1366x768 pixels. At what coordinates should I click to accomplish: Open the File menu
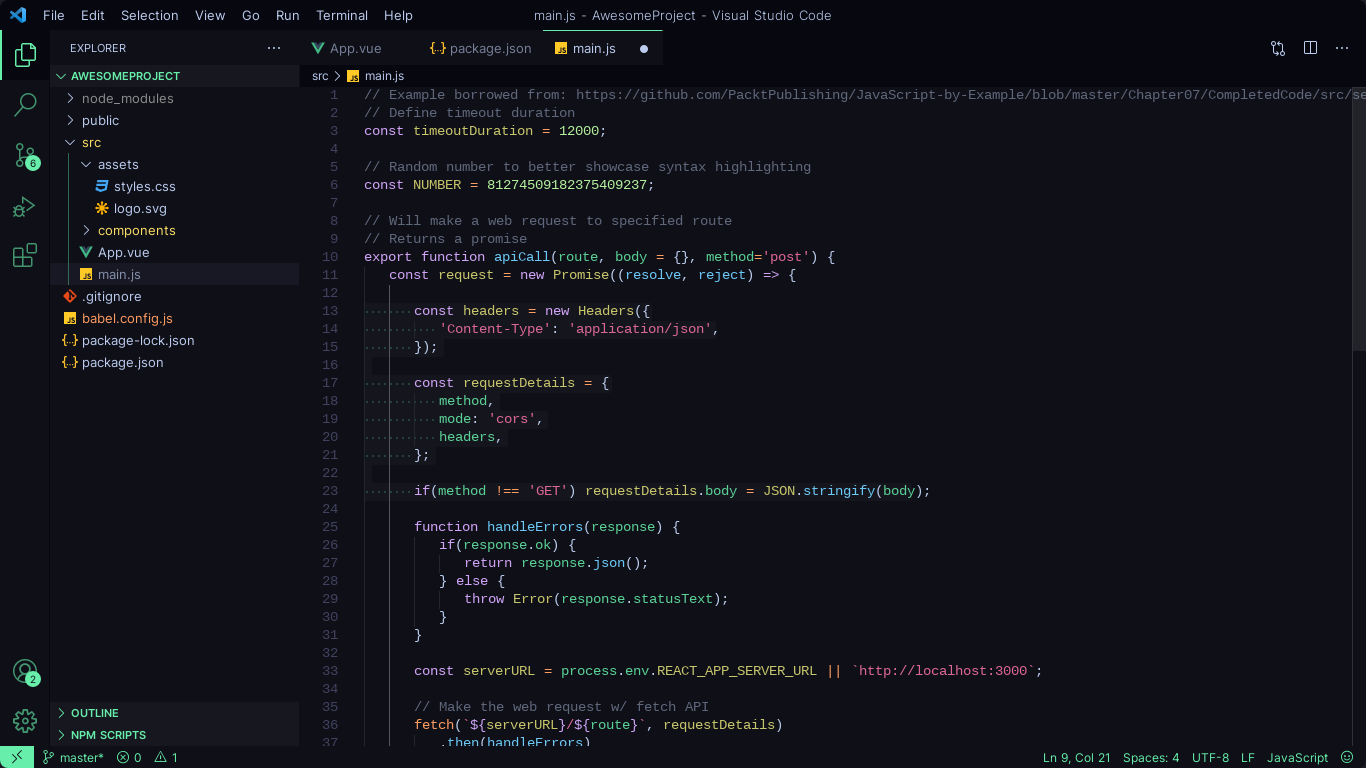(x=54, y=15)
